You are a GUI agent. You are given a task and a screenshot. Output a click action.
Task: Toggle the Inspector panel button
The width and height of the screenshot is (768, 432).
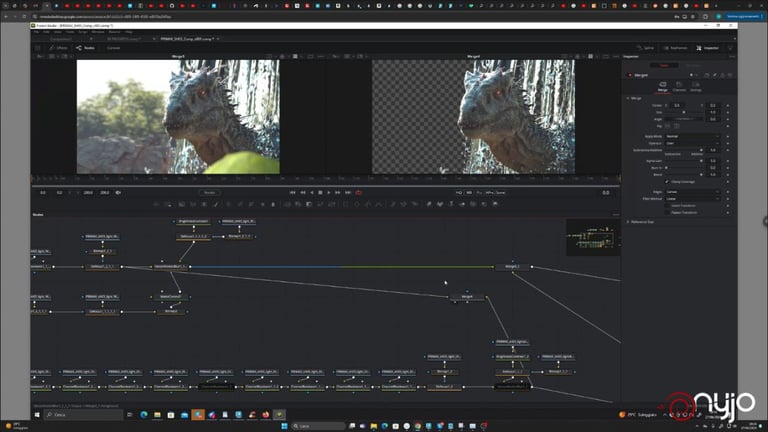pyautogui.click(x=708, y=48)
